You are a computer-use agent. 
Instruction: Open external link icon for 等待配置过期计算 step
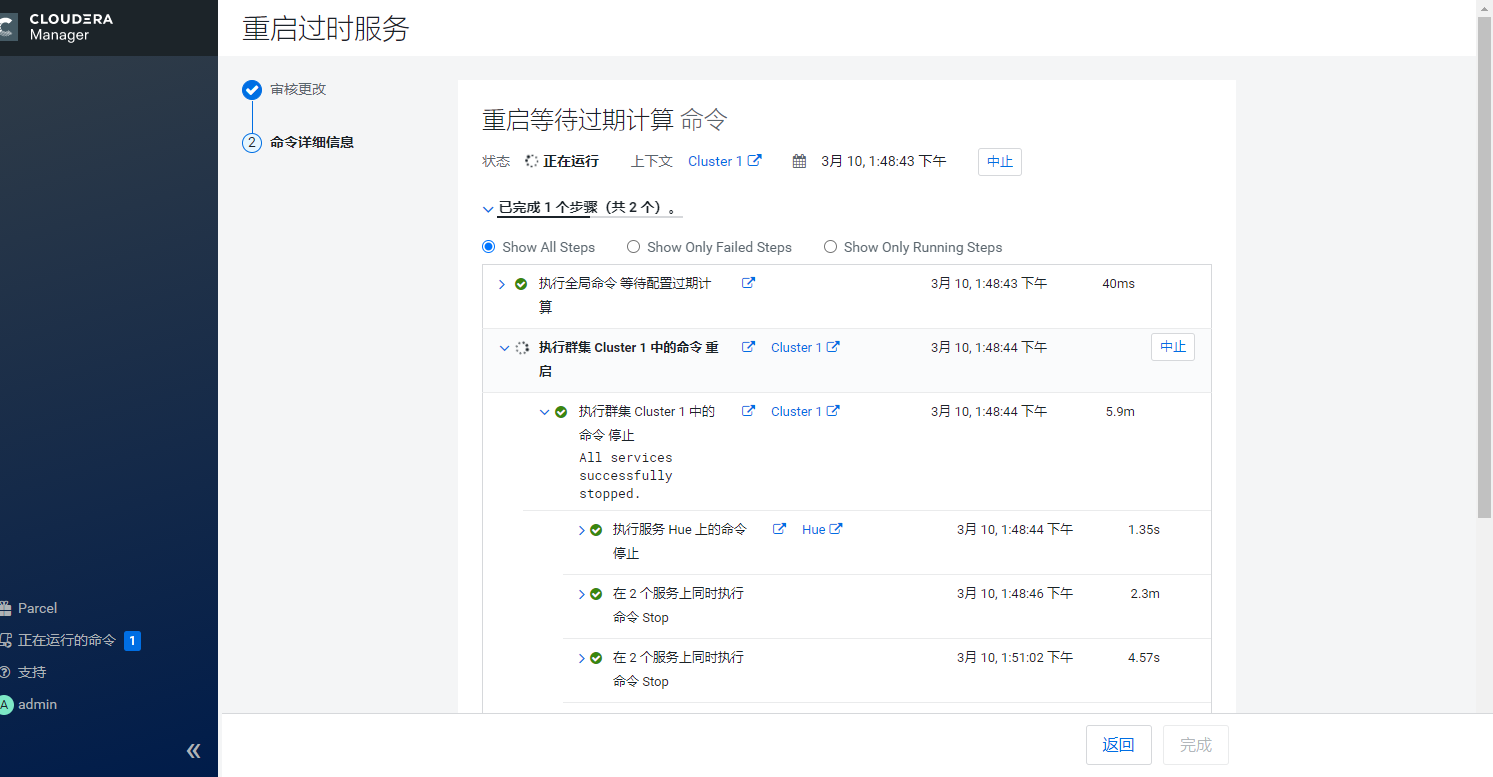pos(748,283)
